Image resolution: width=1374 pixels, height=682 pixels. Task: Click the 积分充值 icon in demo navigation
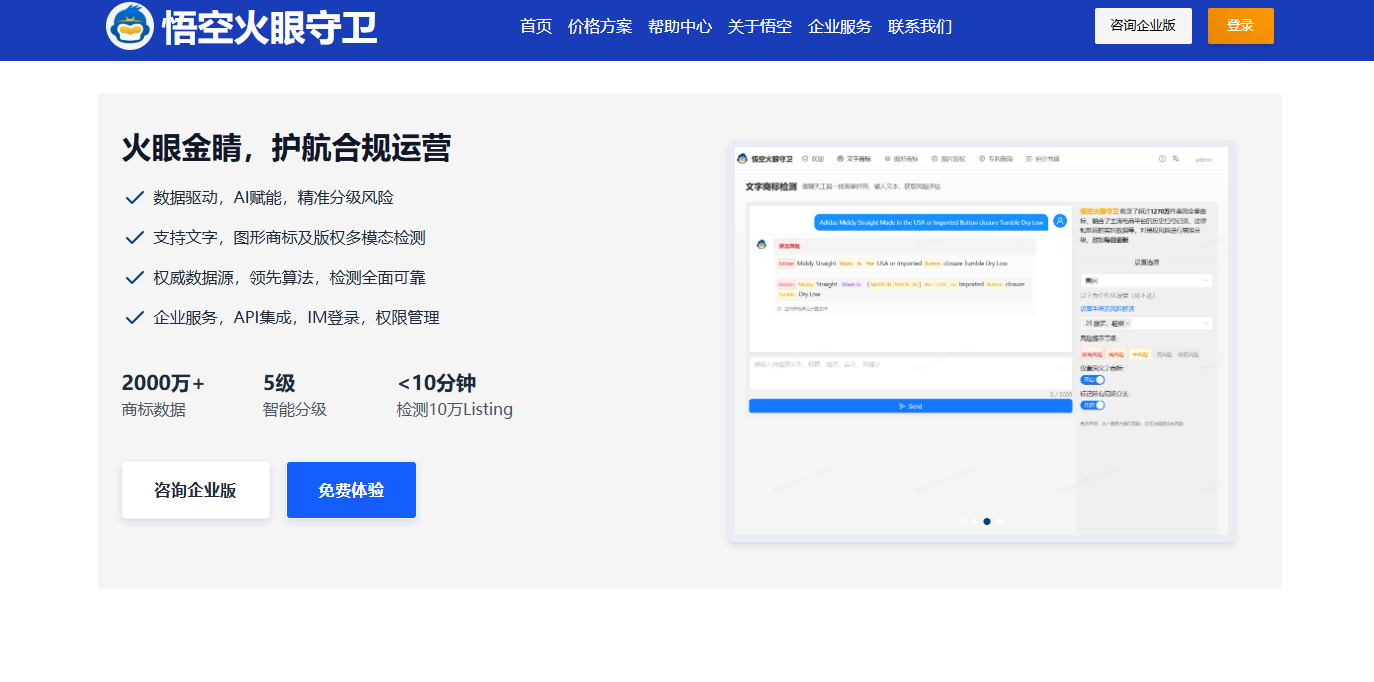coord(1028,158)
